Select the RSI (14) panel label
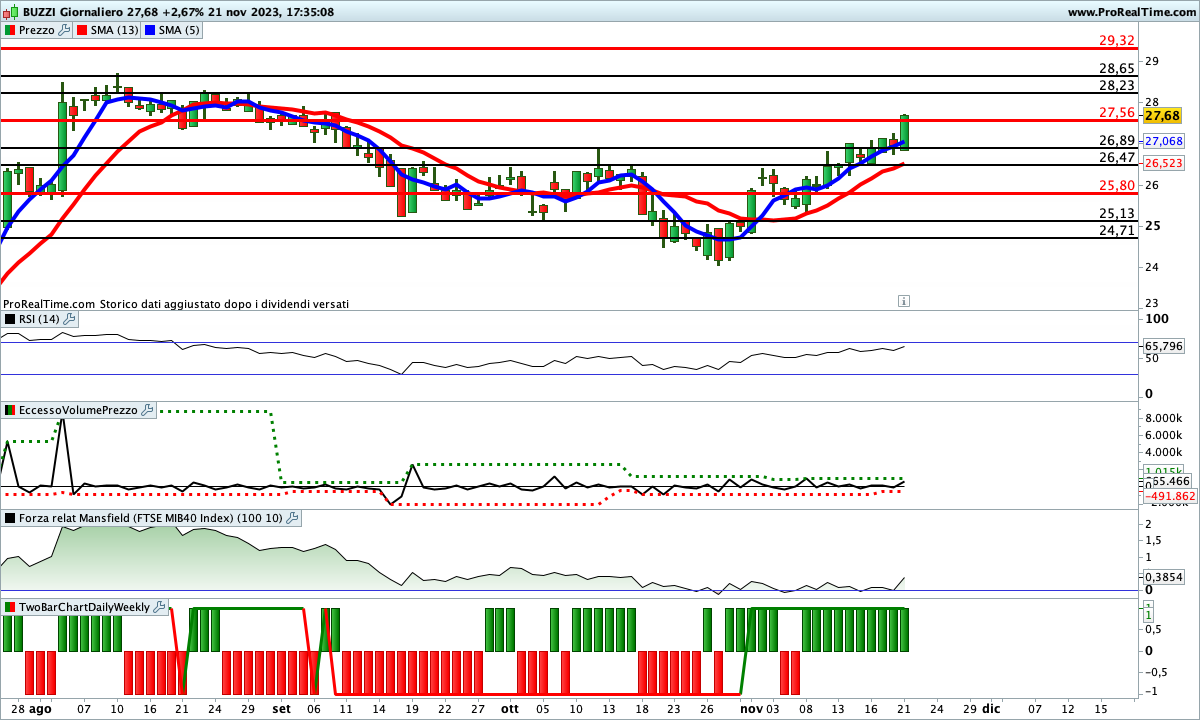 (40, 319)
